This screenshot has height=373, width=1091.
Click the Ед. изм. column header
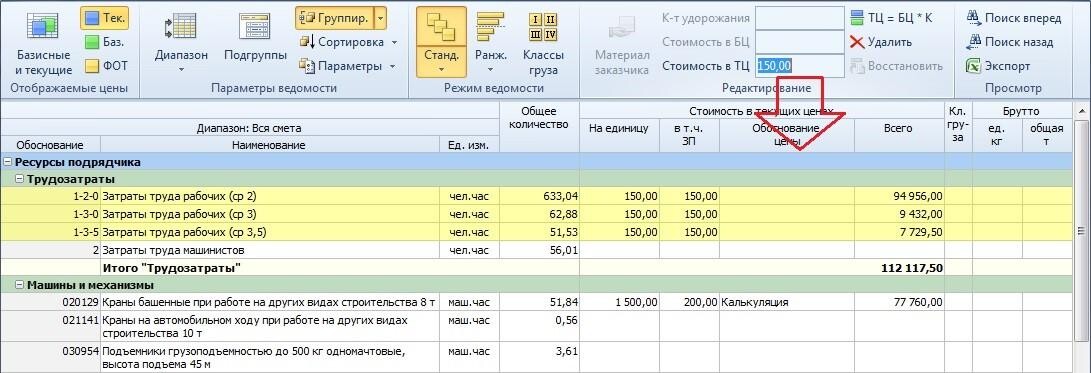pos(470,145)
